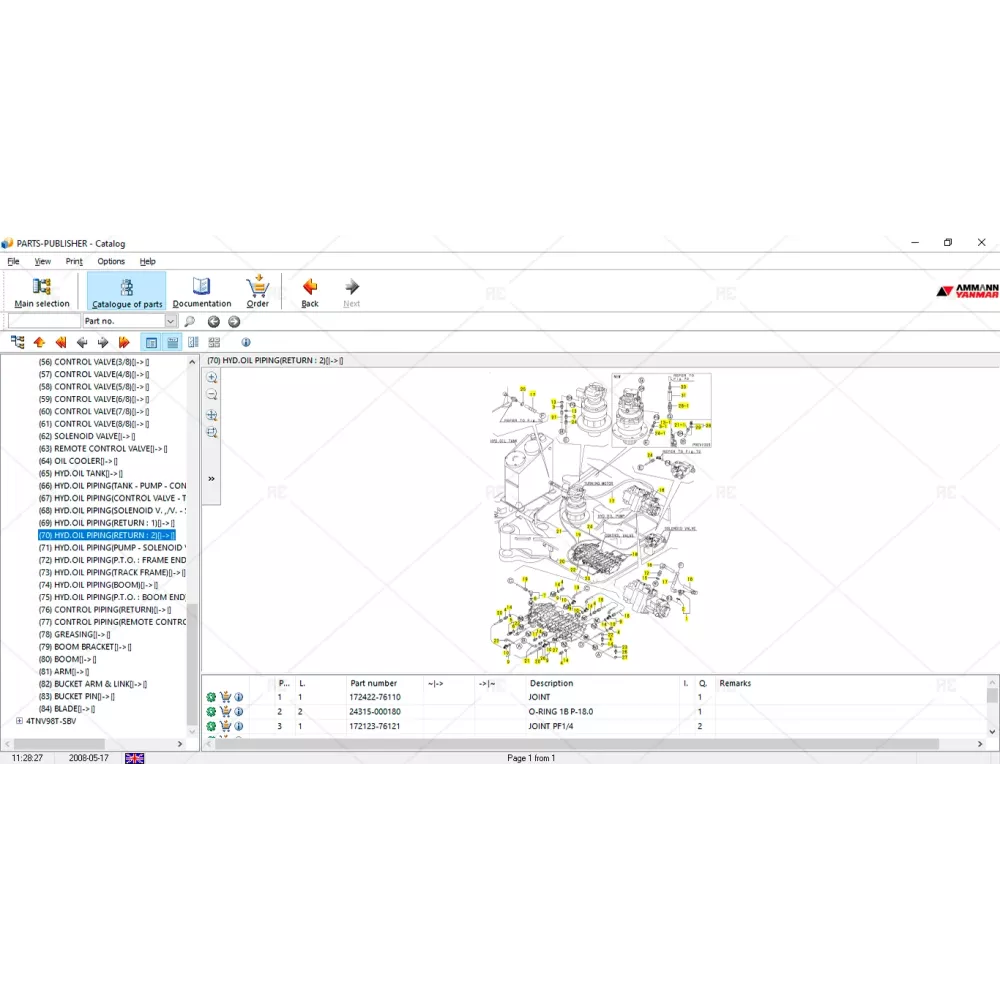
Task: Zoom in on the parts diagram
Action: [x=212, y=378]
